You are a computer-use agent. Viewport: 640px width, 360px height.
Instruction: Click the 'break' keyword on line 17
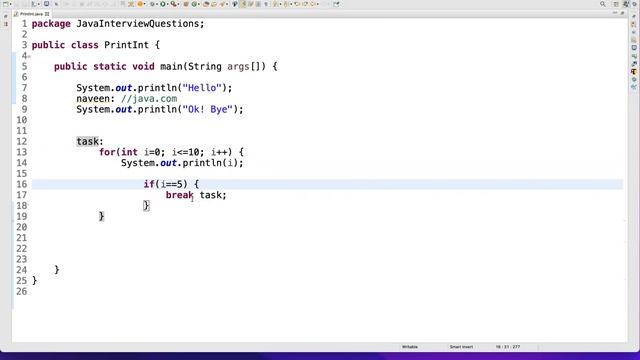(x=179, y=195)
